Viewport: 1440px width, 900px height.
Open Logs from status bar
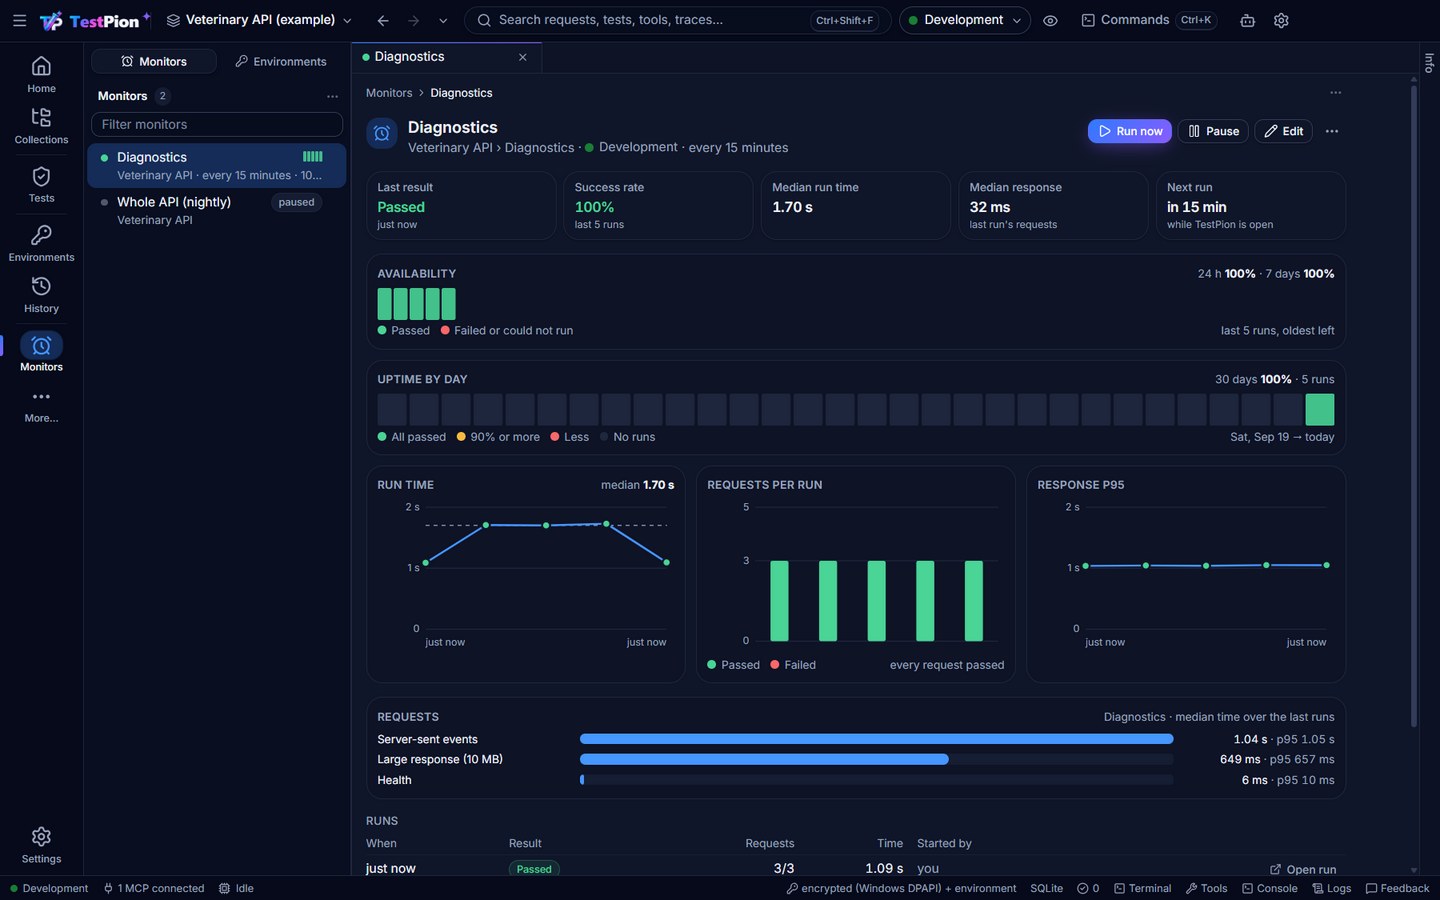click(x=1331, y=888)
